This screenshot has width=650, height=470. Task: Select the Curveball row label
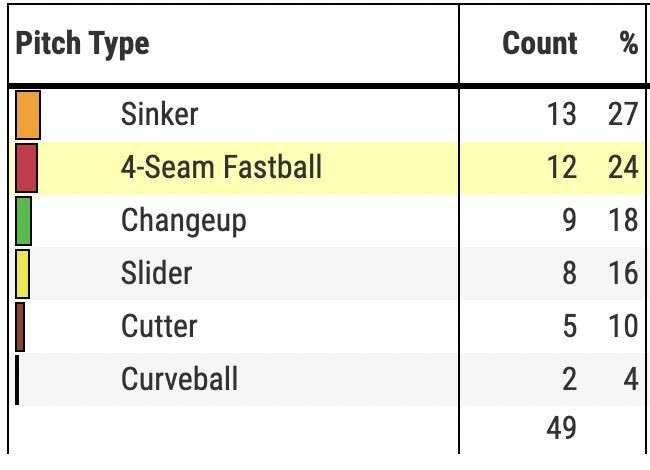point(179,379)
